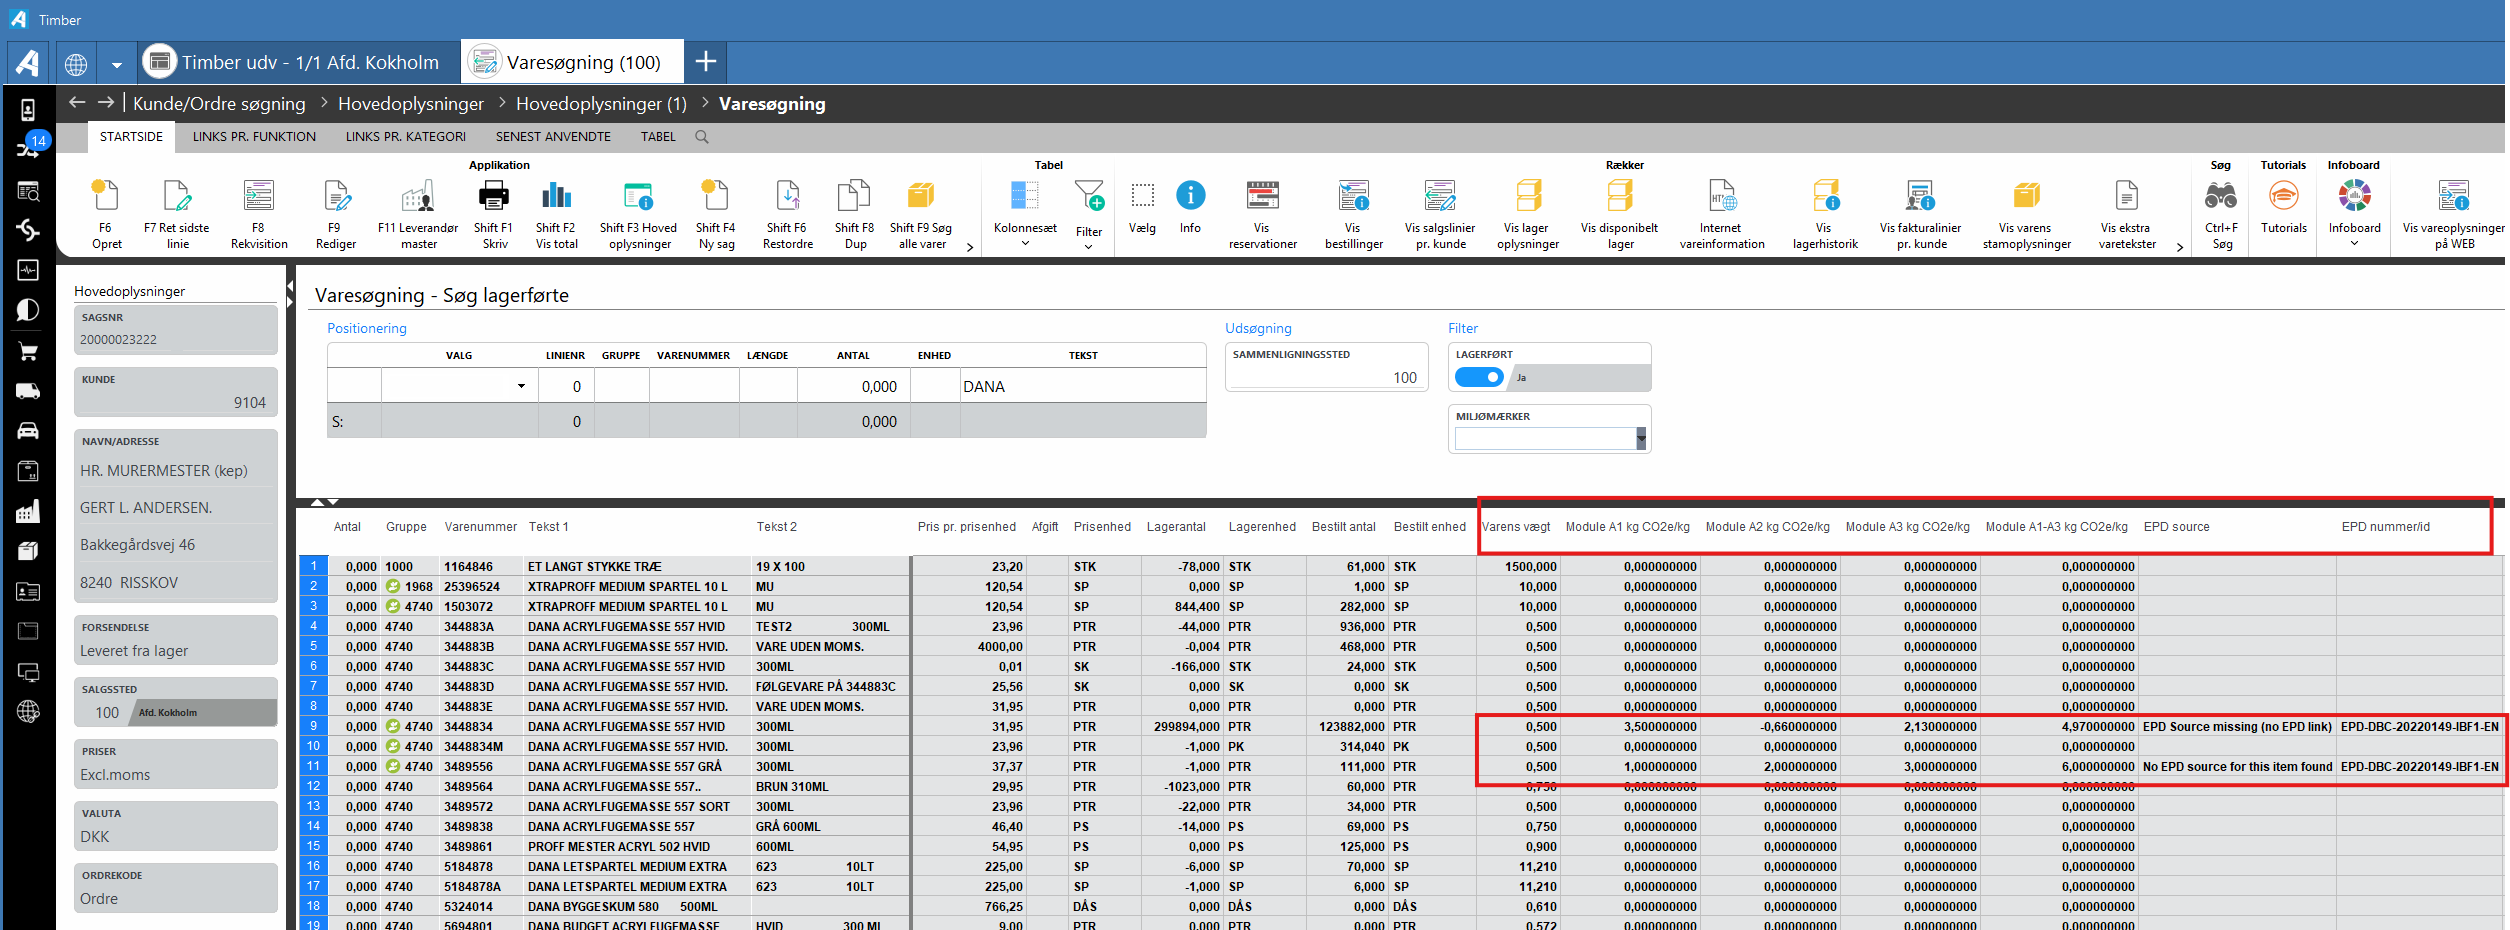Open Shift F1 Skriv printer icon
Screen dimensions: 2510x930
point(493,196)
